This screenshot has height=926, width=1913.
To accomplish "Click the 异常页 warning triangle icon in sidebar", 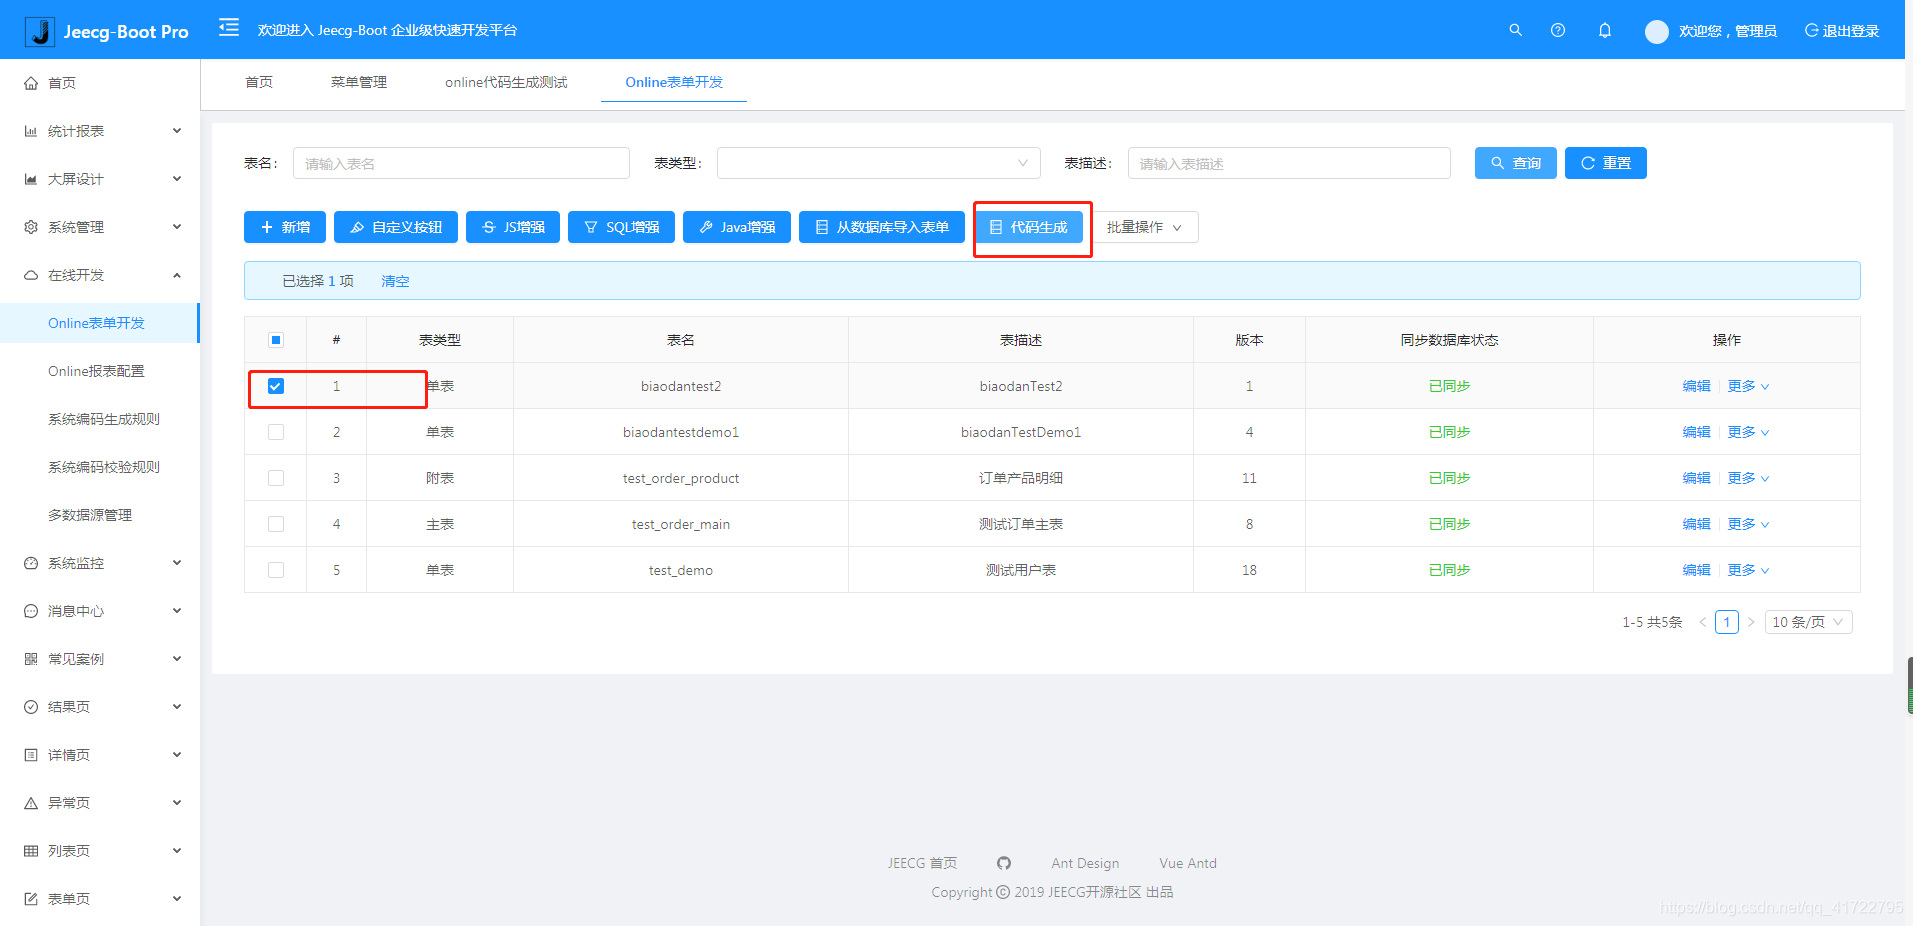I will tap(31, 803).
